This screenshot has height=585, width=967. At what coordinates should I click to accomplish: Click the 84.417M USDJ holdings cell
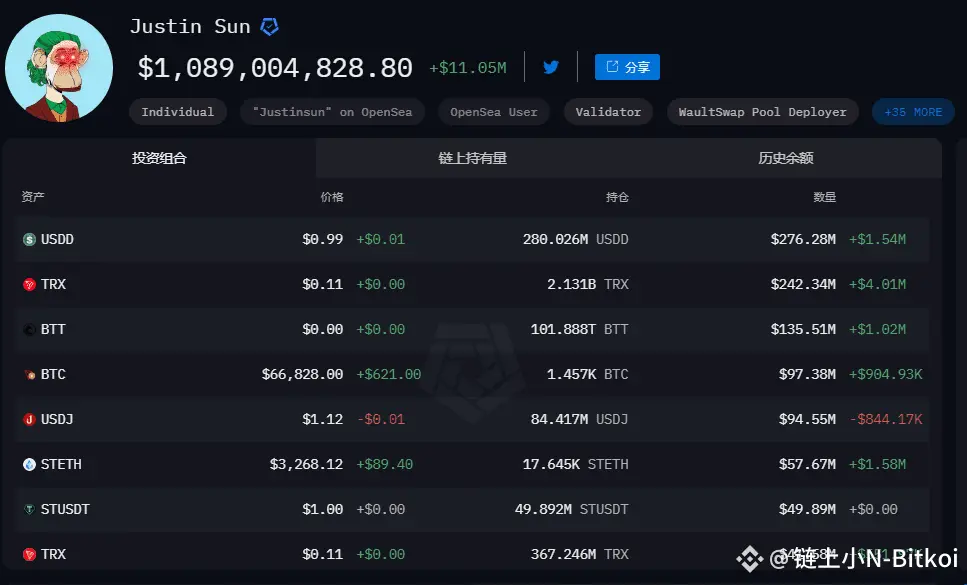(580, 419)
